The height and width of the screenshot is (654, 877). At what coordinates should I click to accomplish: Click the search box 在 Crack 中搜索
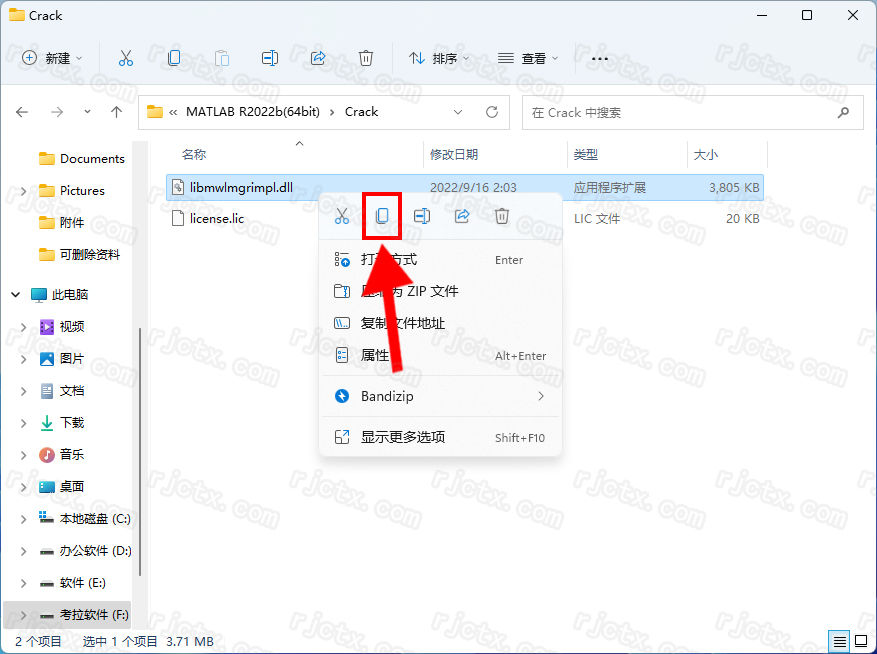point(680,112)
